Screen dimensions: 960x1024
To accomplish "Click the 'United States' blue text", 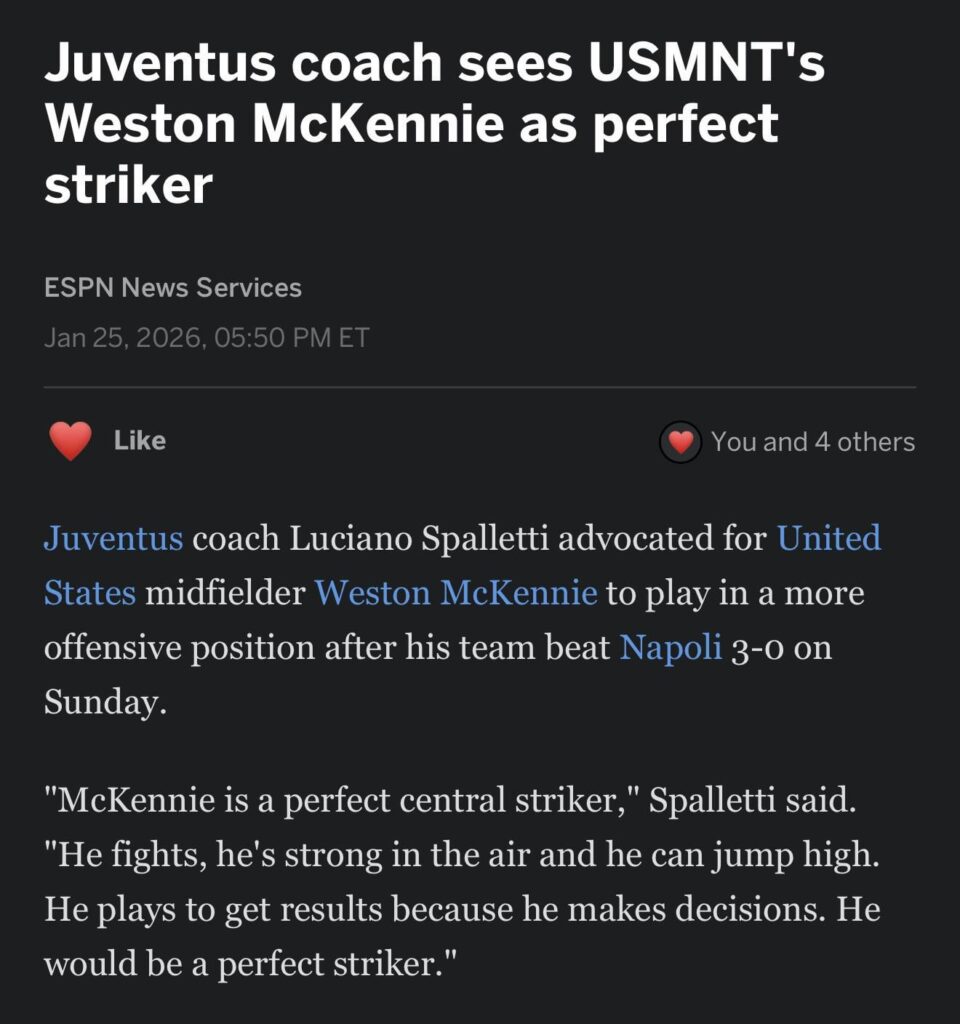I will (826, 538).
